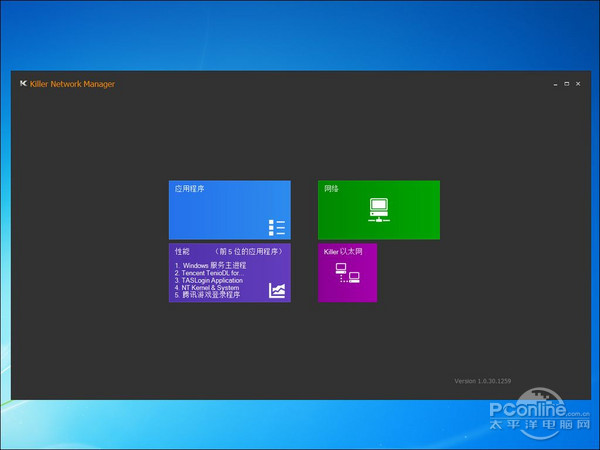
Task: Pick the NT Kernel & System entry
Action: tap(213, 288)
